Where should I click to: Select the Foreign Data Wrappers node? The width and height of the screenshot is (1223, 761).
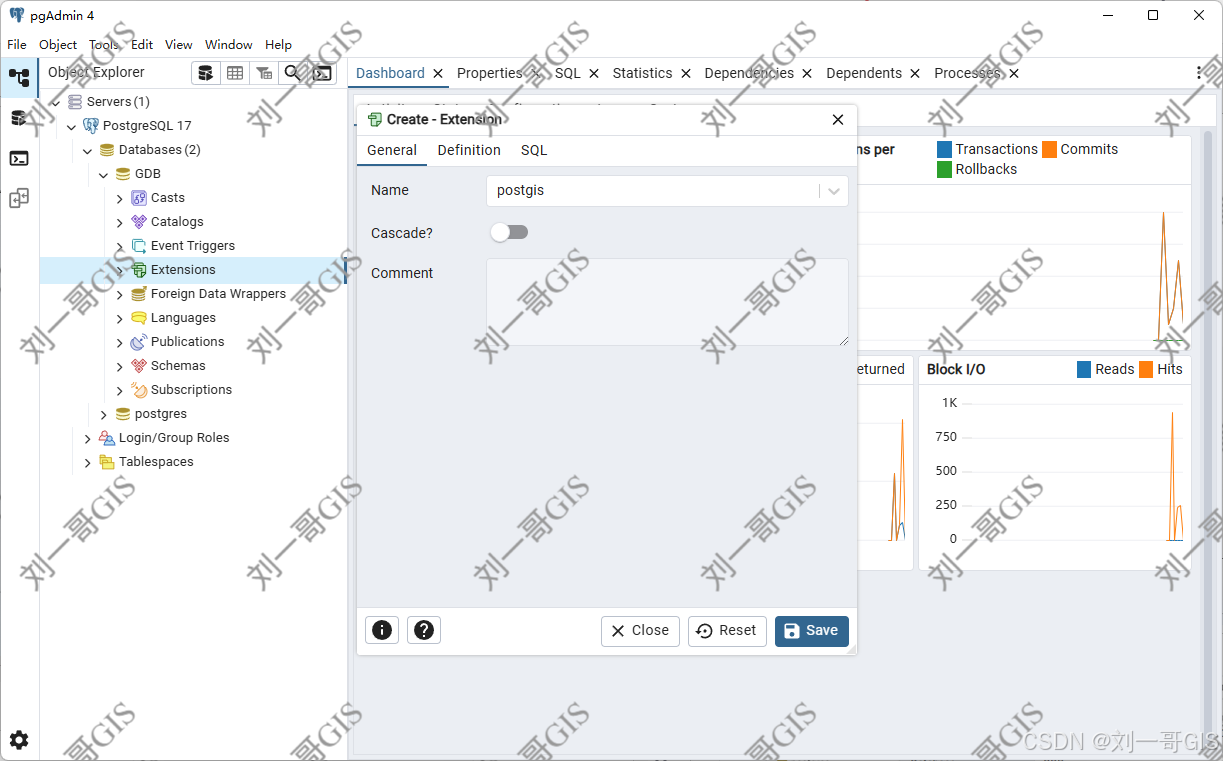218,294
